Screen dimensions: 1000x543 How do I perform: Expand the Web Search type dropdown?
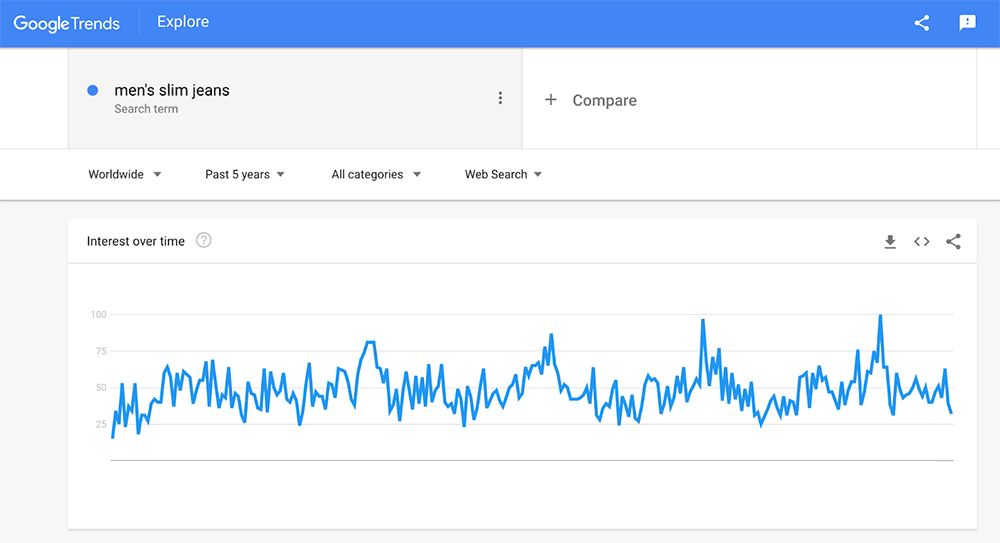pos(503,174)
